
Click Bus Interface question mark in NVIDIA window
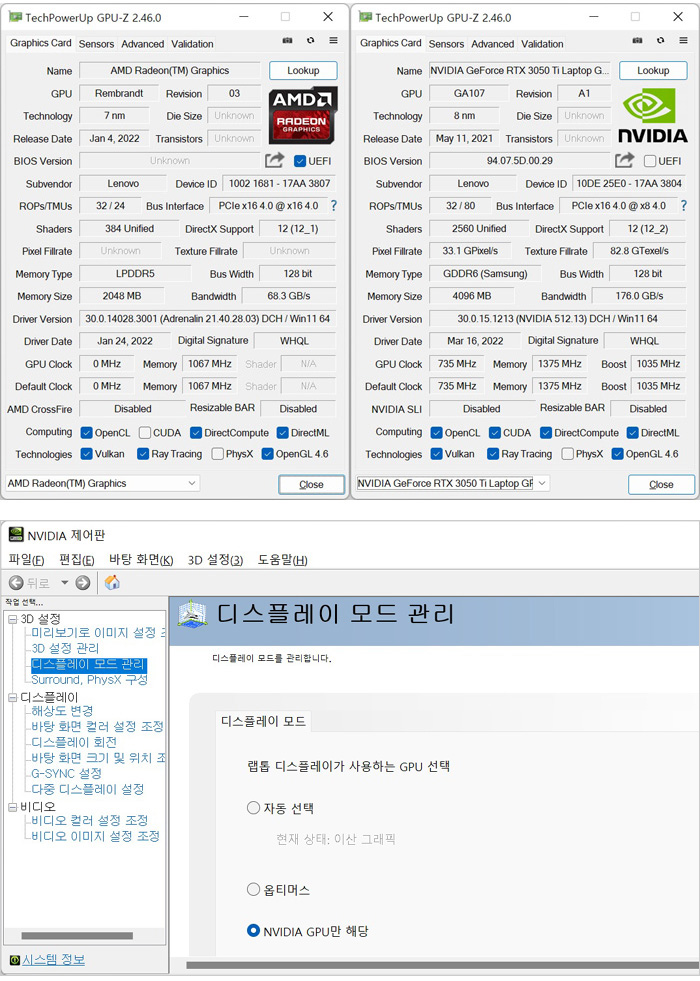[684, 206]
